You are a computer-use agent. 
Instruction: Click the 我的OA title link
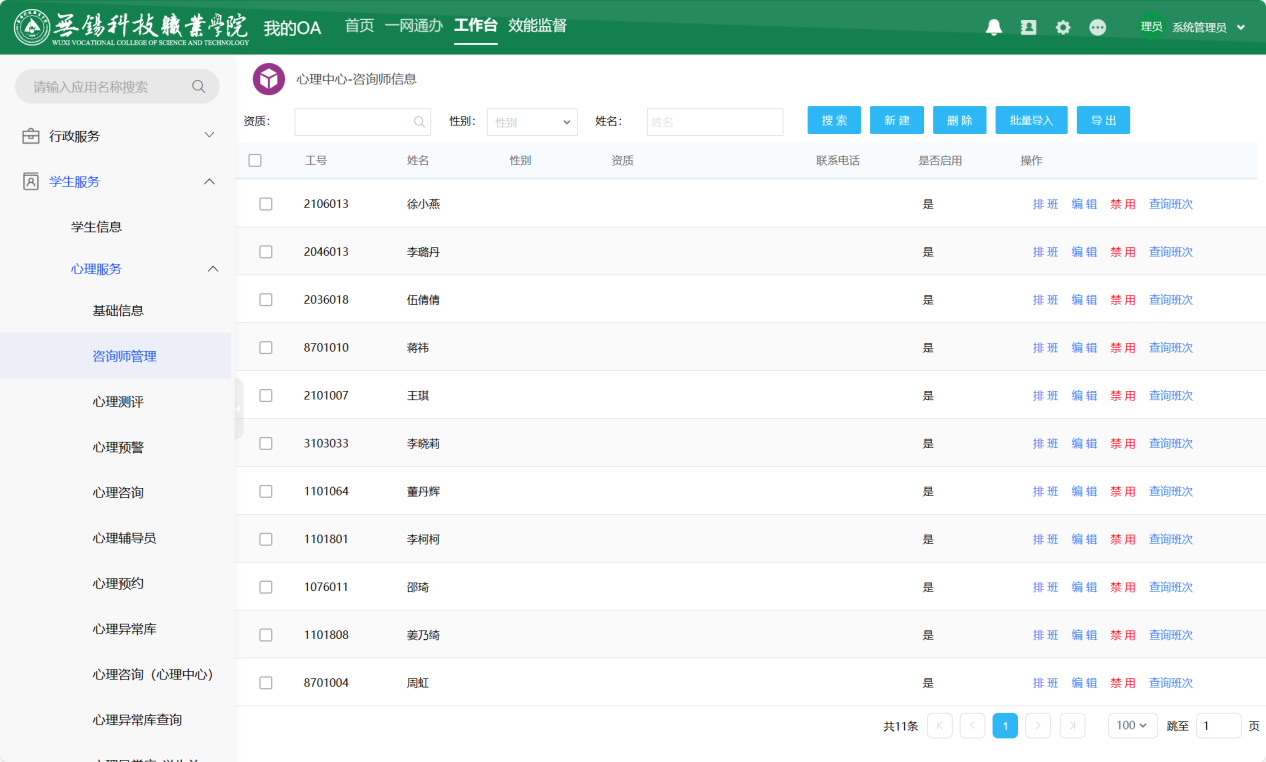292,28
